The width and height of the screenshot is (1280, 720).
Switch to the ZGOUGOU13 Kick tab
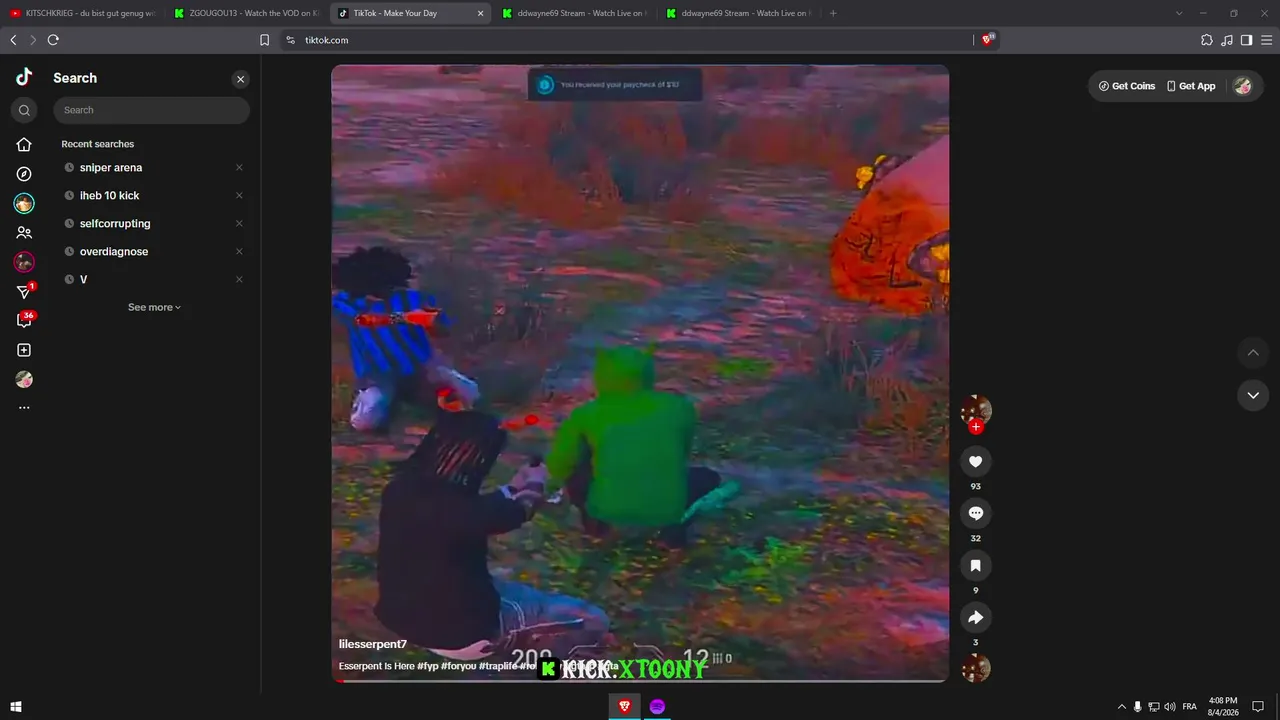245,13
